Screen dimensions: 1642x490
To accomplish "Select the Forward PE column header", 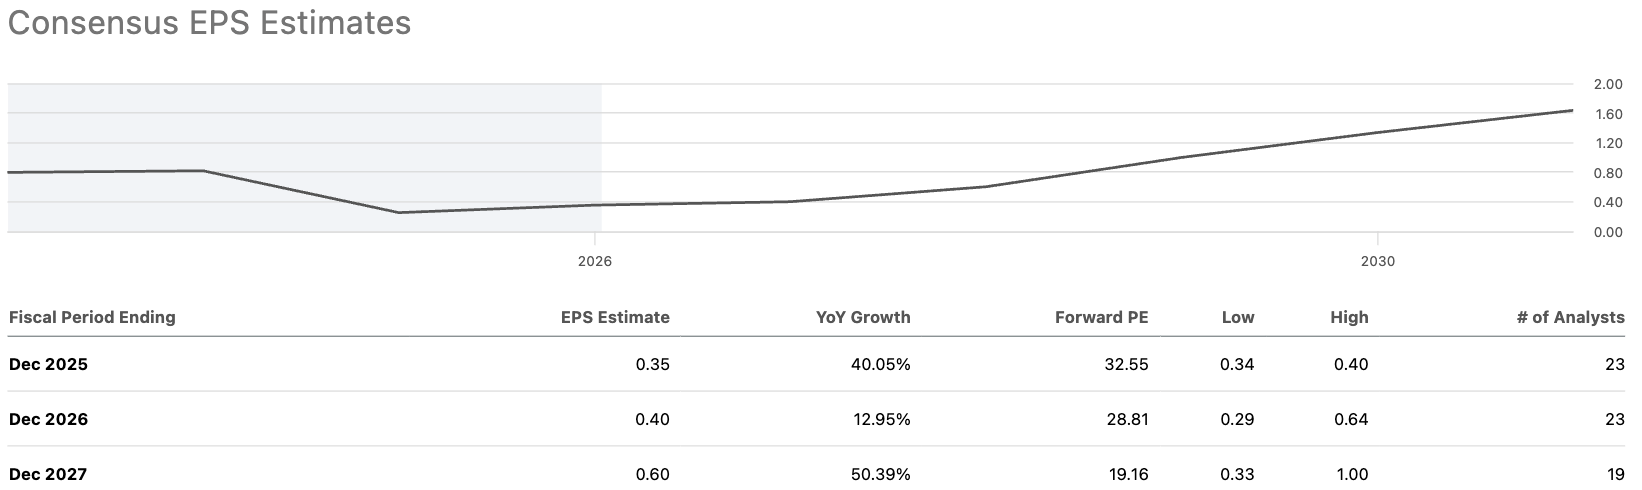I will (x=1101, y=317).
